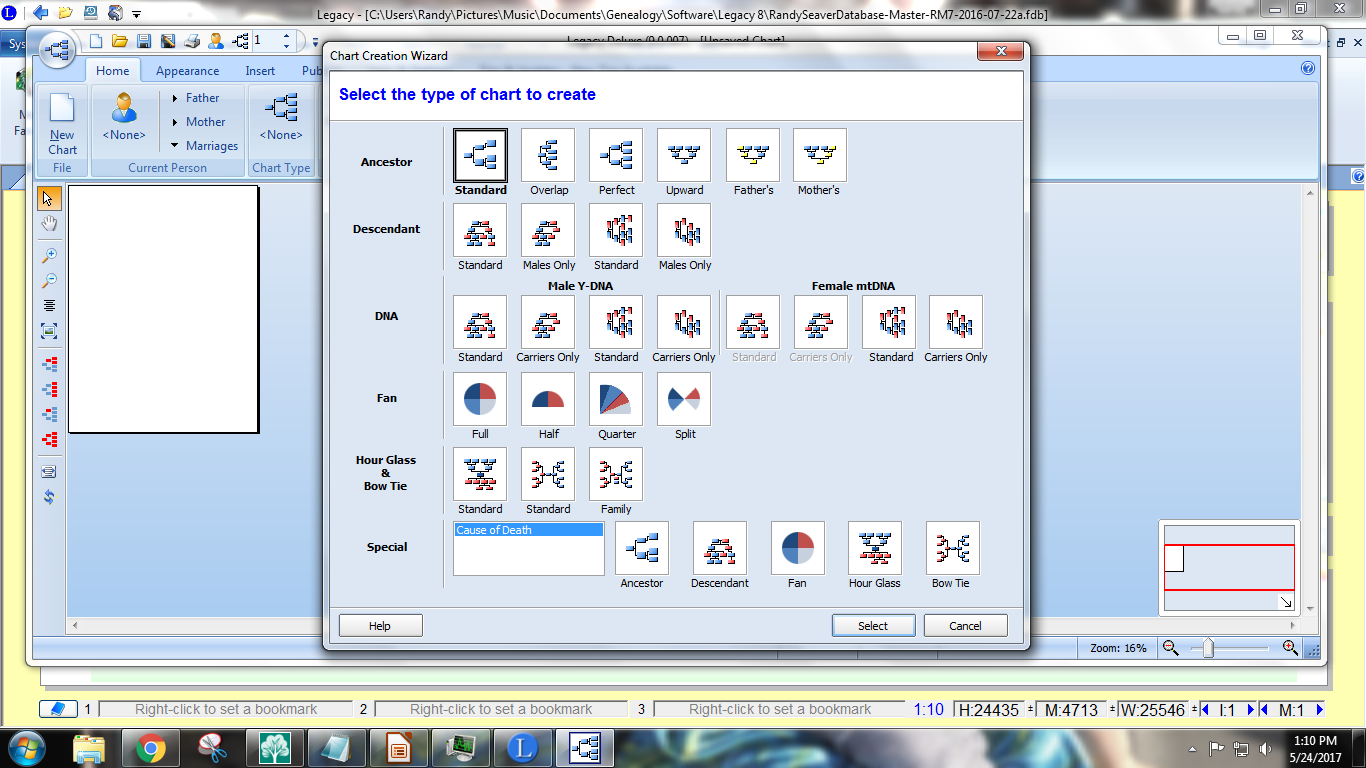Click zoom in button beside zoom slider
Viewport: 1366px width, 768px height.
[x=1290, y=648]
